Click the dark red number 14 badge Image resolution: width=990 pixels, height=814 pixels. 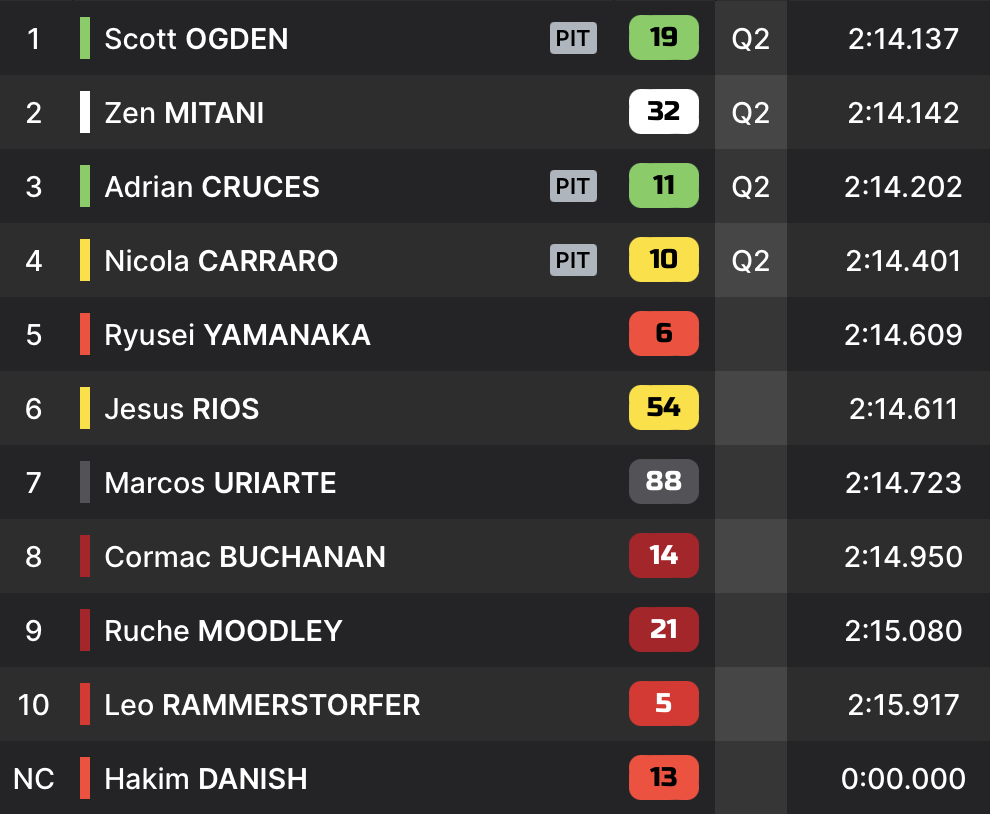pyautogui.click(x=663, y=556)
